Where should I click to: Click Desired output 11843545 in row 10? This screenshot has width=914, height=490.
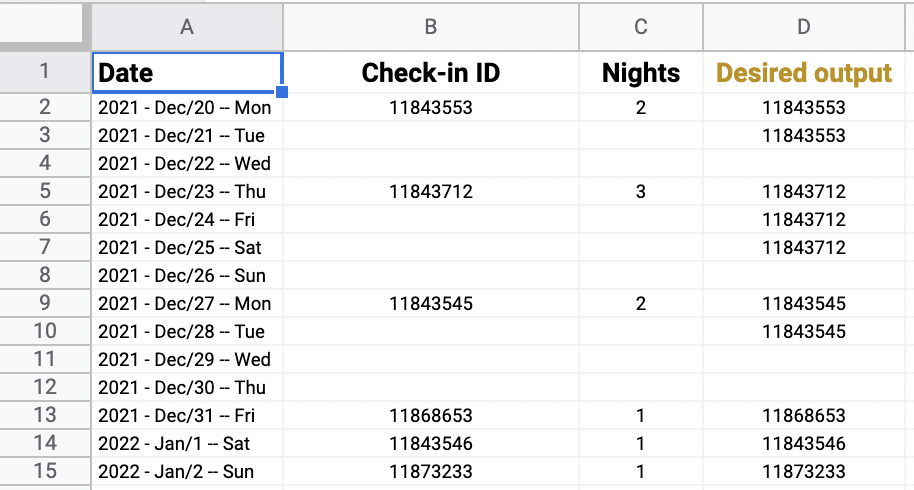[x=804, y=331]
